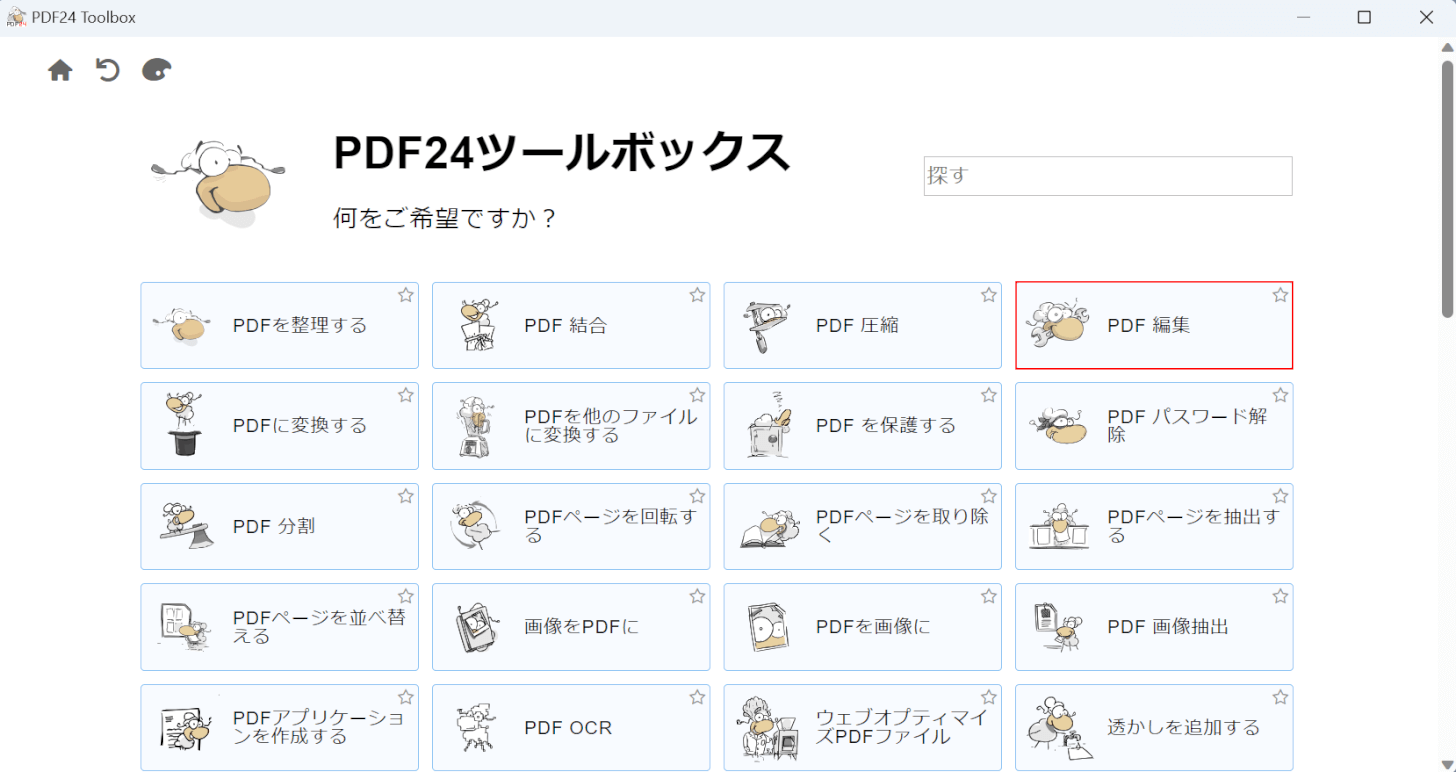Favorite the PDF 結合 tile star
Screen dimensions: 1456x772
tap(697, 295)
